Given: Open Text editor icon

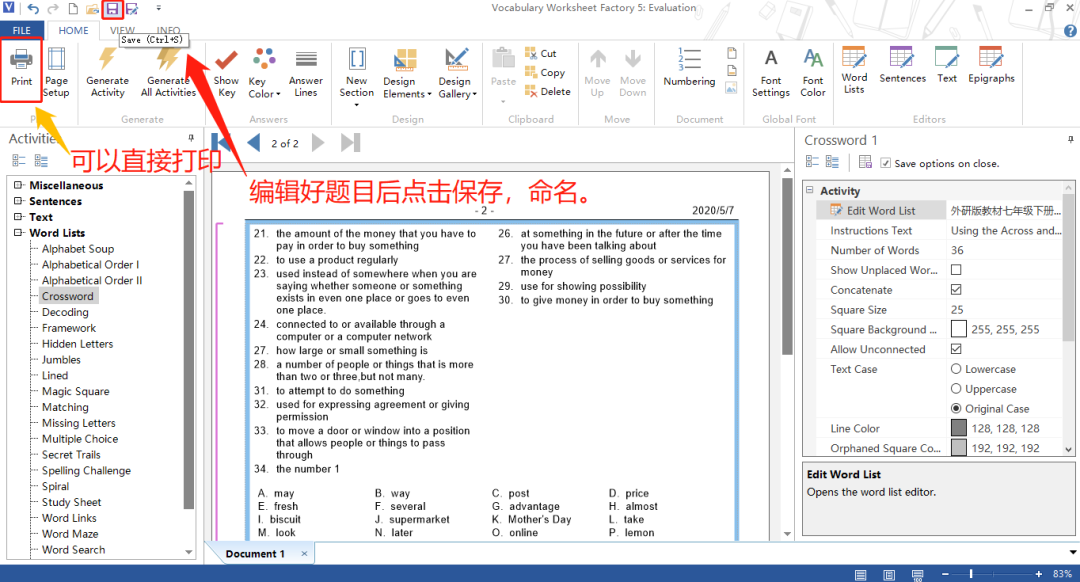Looking at the screenshot, I should point(946,58).
